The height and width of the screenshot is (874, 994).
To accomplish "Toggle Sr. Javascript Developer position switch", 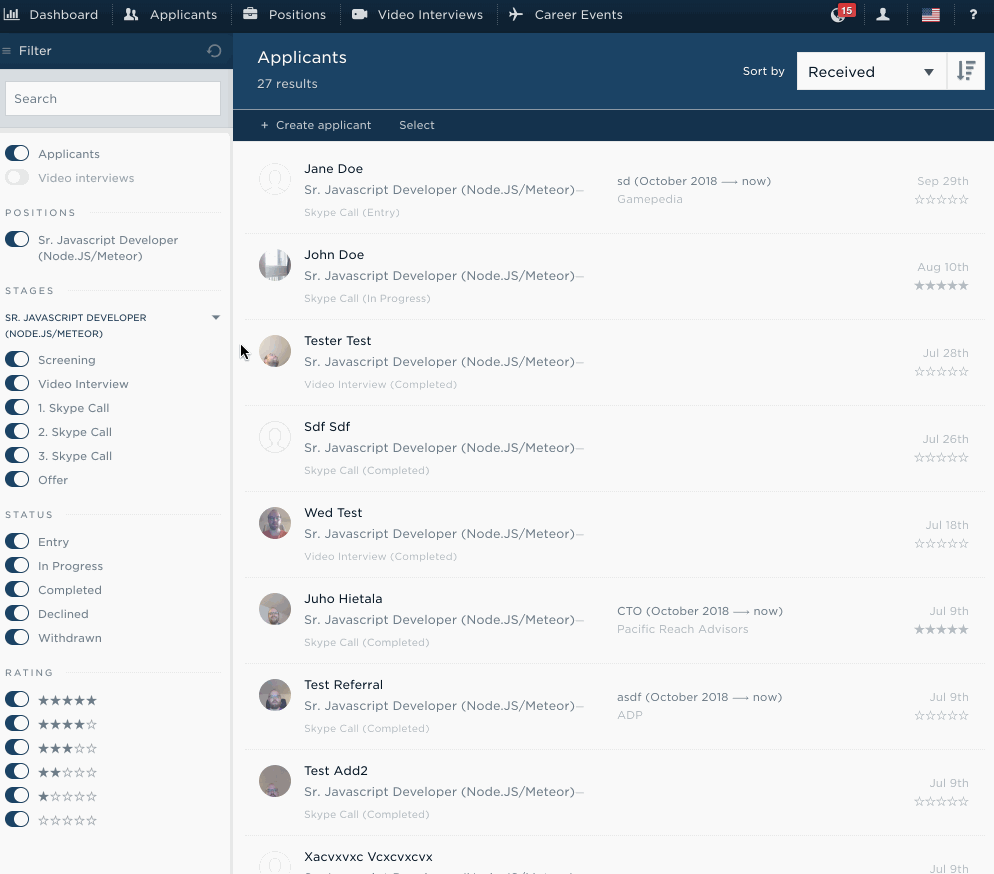I will coord(17,239).
